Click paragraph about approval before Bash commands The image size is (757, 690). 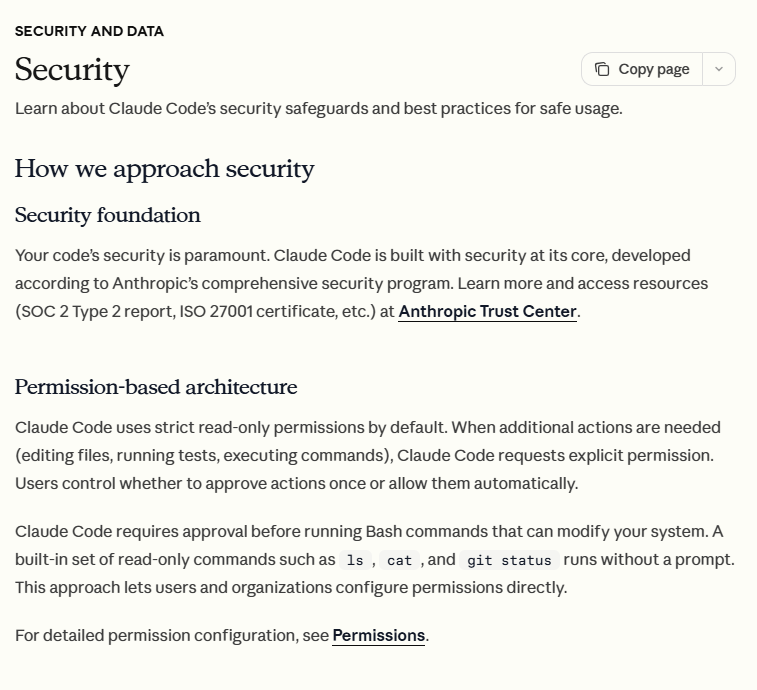(x=375, y=560)
